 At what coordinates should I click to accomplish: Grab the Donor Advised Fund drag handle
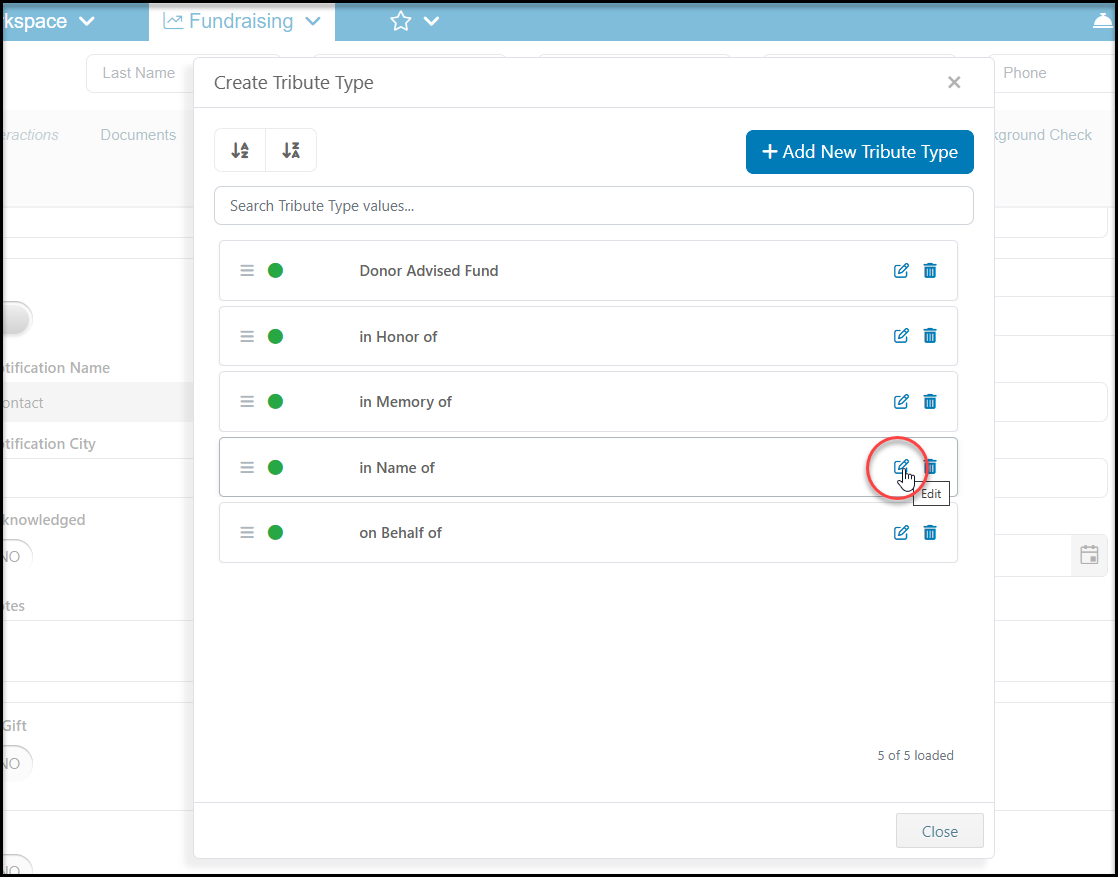point(247,270)
